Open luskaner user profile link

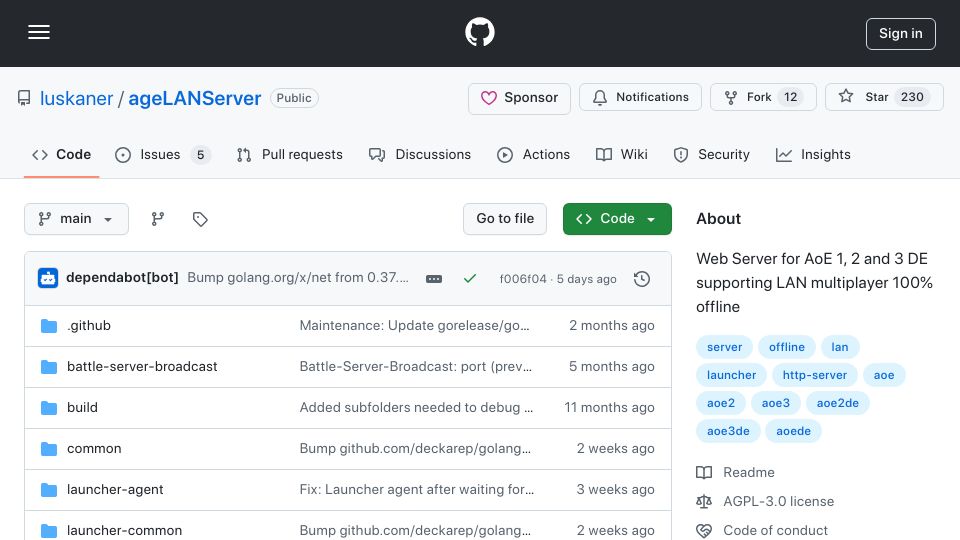coord(77,98)
